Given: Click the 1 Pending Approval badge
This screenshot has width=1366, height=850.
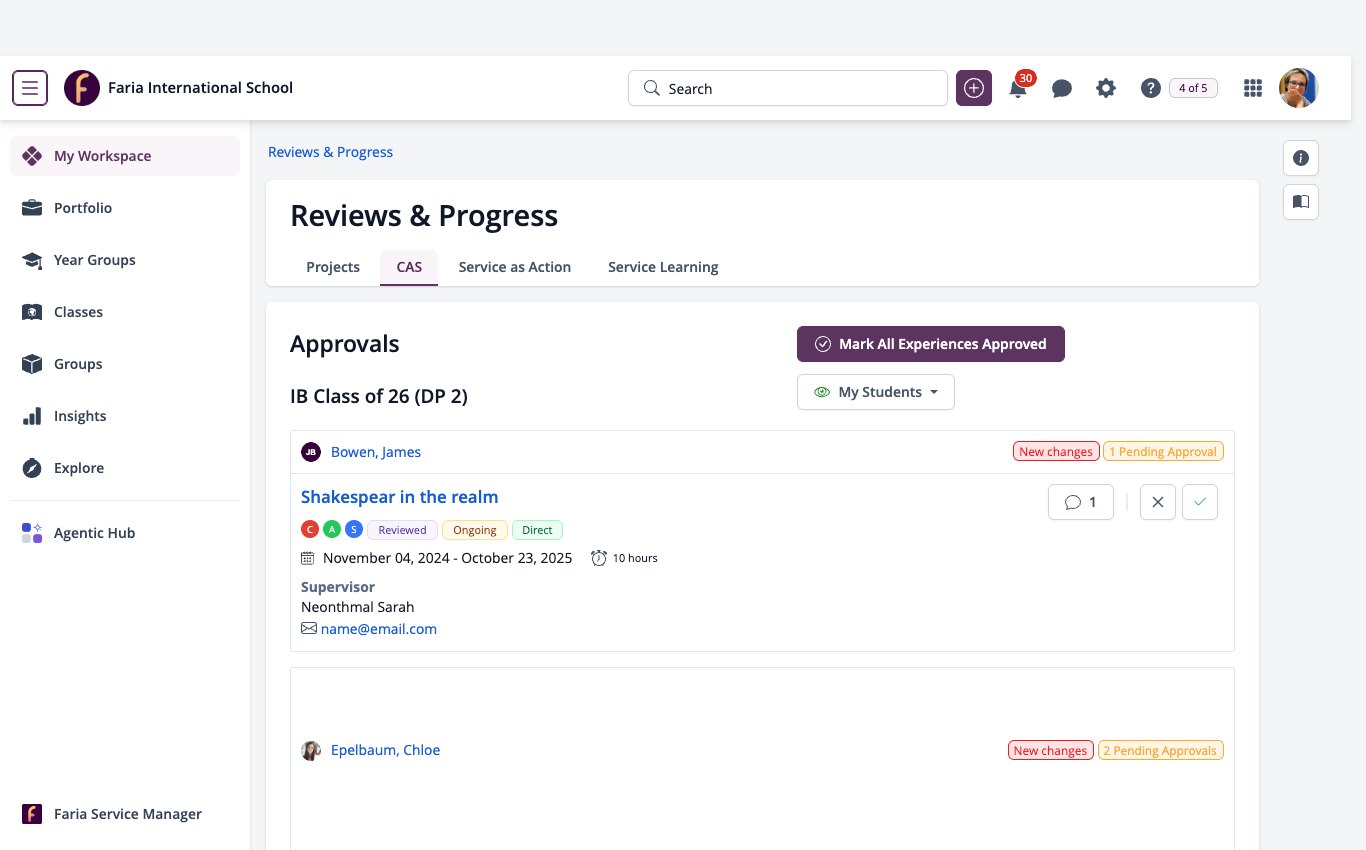Looking at the screenshot, I should pyautogui.click(x=1163, y=452).
